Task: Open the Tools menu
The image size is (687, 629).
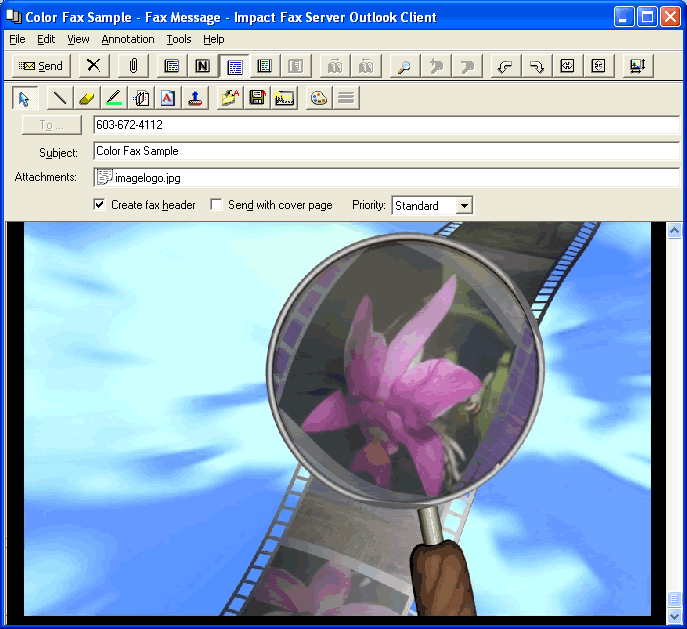Action: [x=179, y=39]
